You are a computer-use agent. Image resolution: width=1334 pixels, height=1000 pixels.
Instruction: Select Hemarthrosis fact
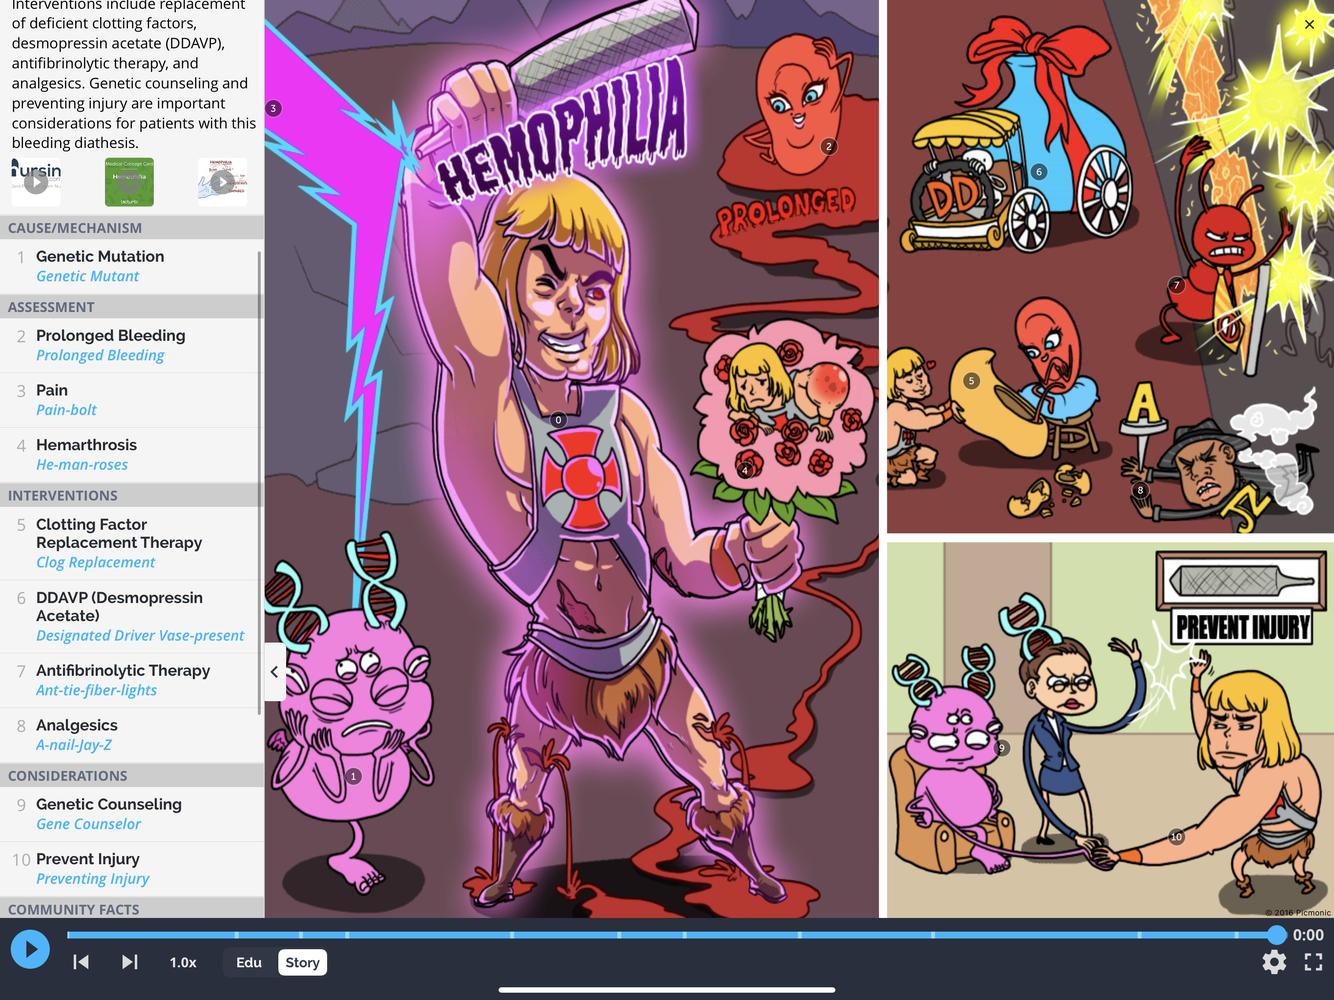[132, 455]
